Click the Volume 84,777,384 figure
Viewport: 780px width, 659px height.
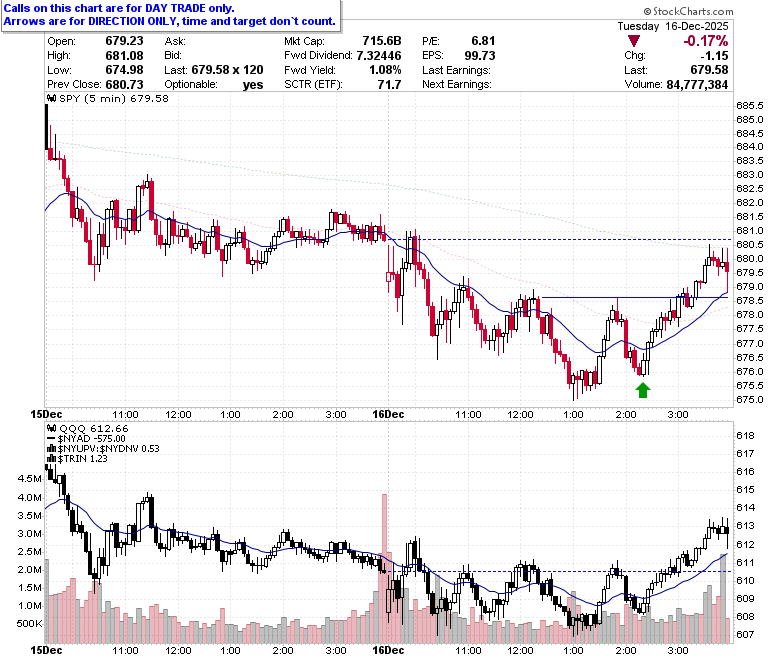tap(697, 85)
